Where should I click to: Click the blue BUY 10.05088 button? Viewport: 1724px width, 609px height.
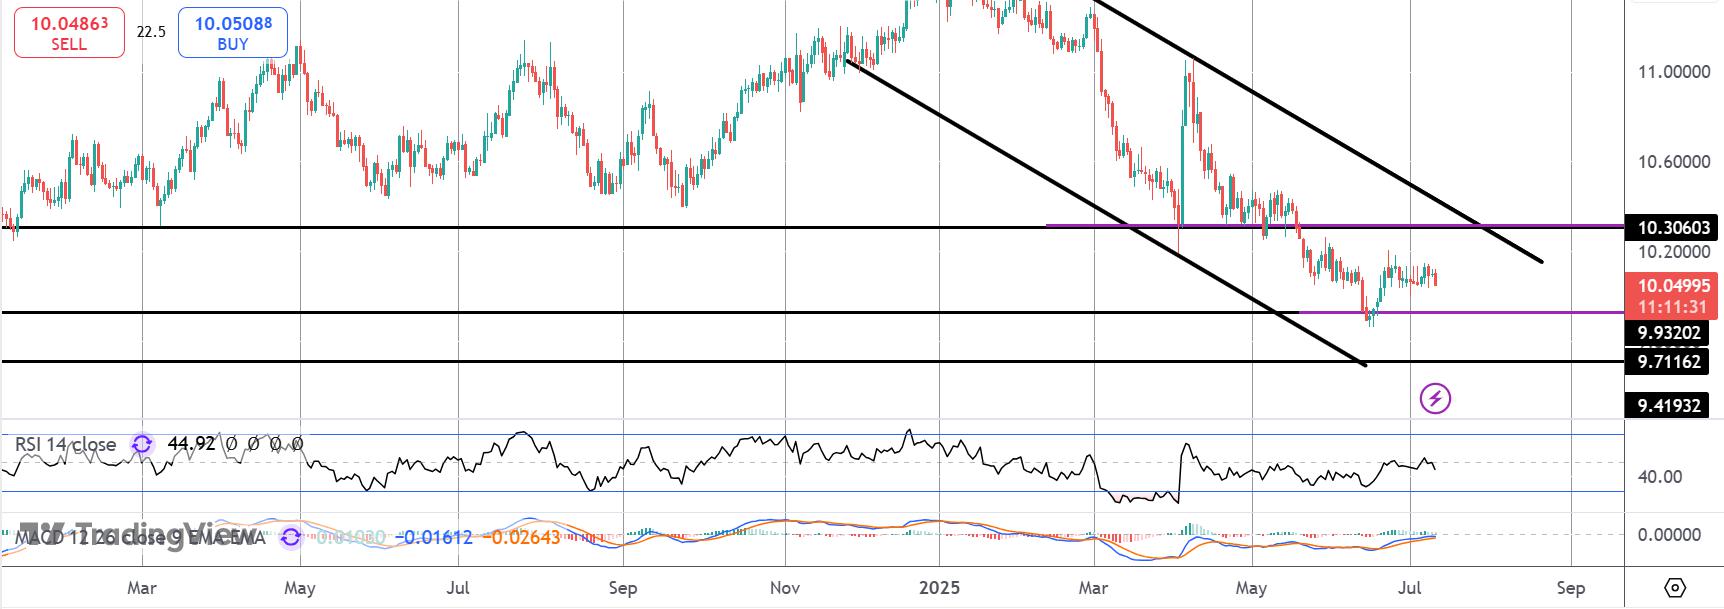pos(233,33)
